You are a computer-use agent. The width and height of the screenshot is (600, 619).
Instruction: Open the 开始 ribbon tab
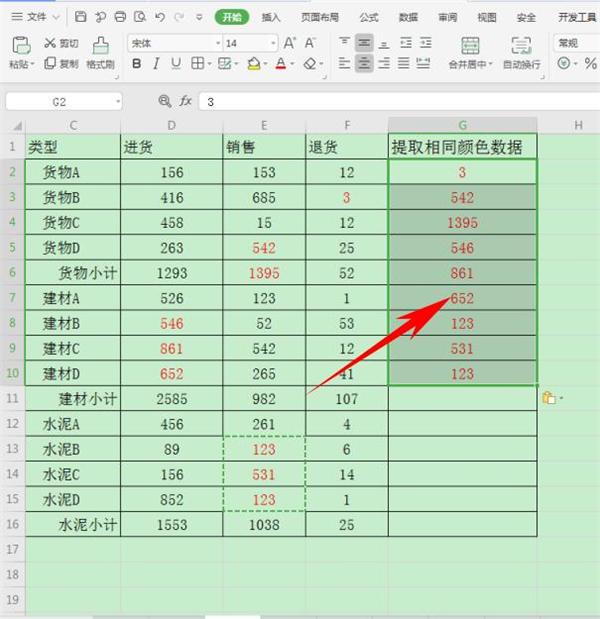(232, 17)
